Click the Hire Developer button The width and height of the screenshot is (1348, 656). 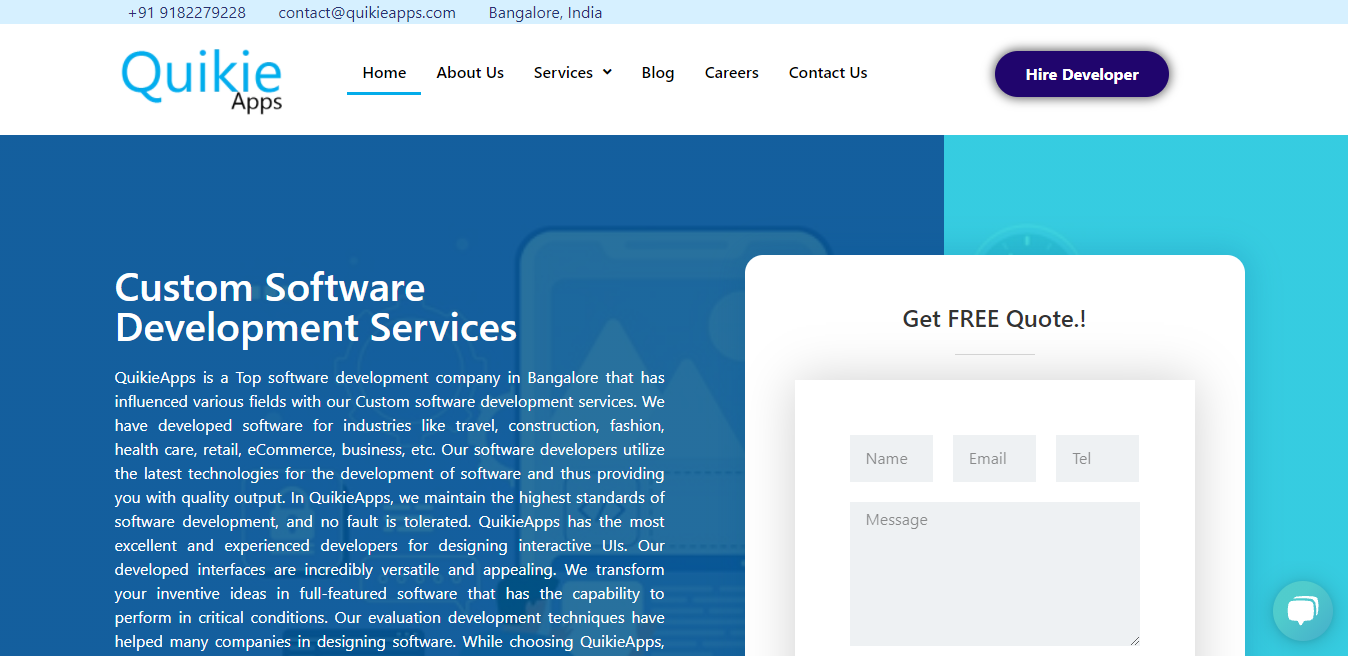[x=1082, y=74]
